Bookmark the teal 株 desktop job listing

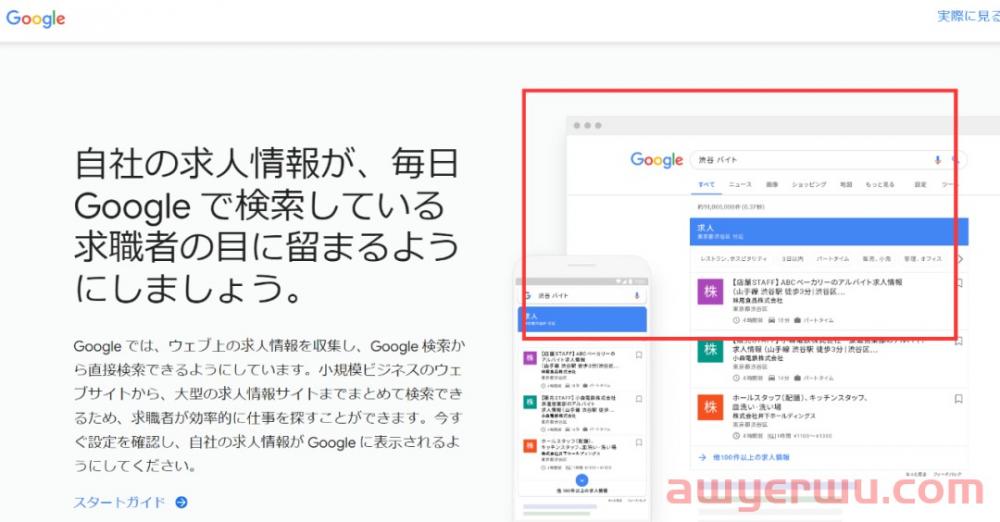[959, 341]
